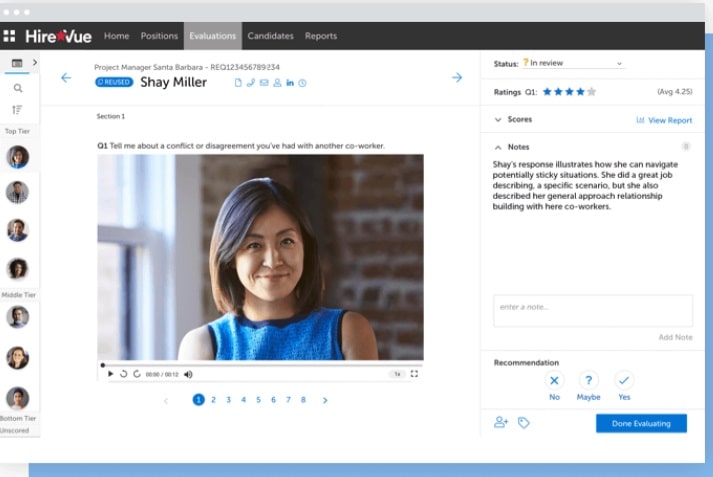Collapse the Notes section

pyautogui.click(x=498, y=147)
